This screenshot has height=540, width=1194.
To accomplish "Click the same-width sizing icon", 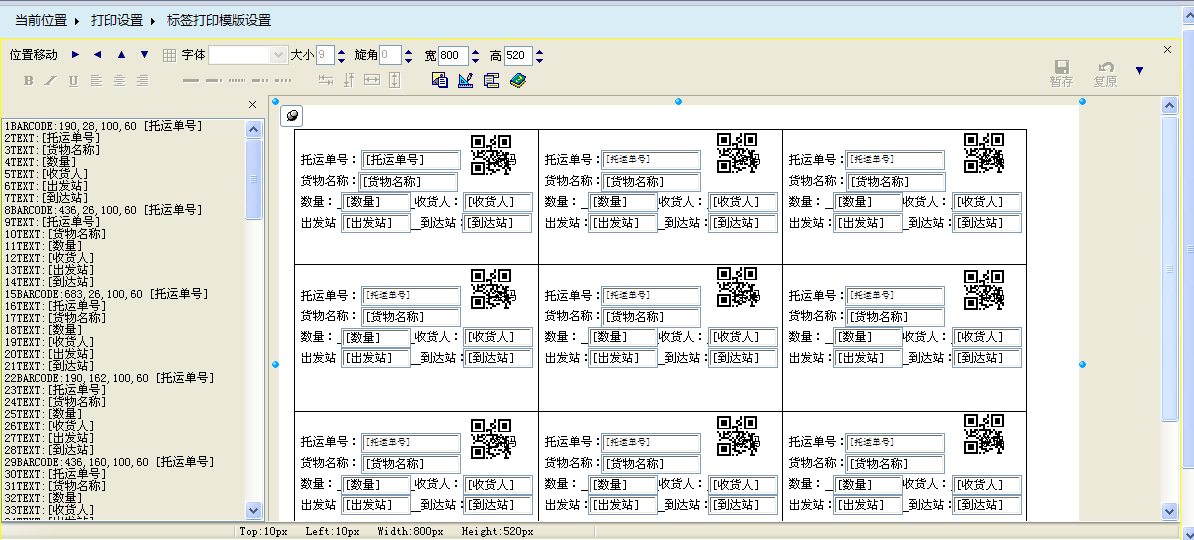I will (372, 80).
